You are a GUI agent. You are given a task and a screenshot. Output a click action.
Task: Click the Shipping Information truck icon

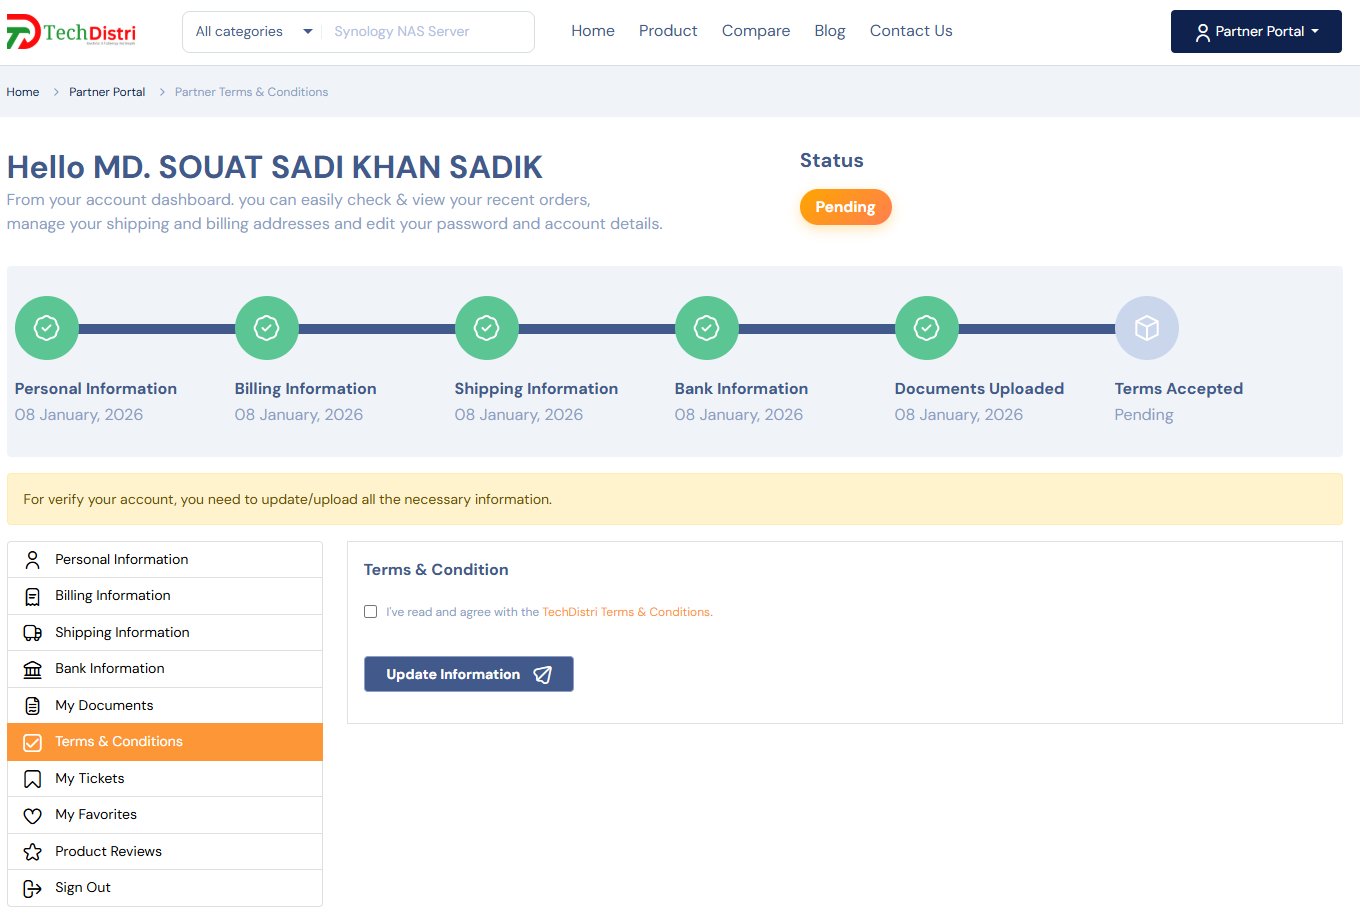tap(33, 633)
